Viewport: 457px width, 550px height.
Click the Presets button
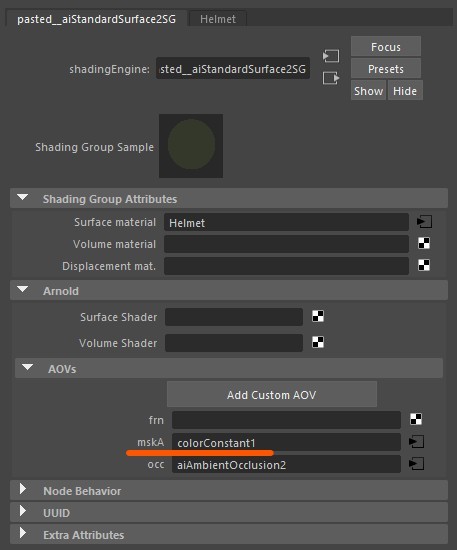pyautogui.click(x=386, y=69)
